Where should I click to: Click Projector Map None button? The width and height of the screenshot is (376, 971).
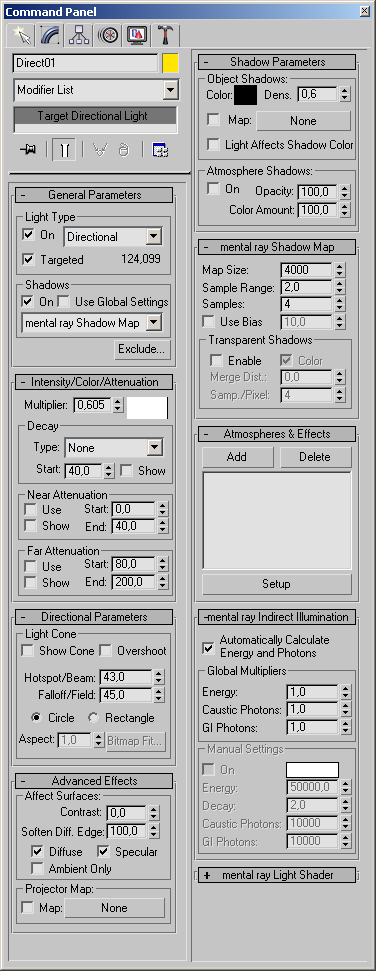(115, 908)
